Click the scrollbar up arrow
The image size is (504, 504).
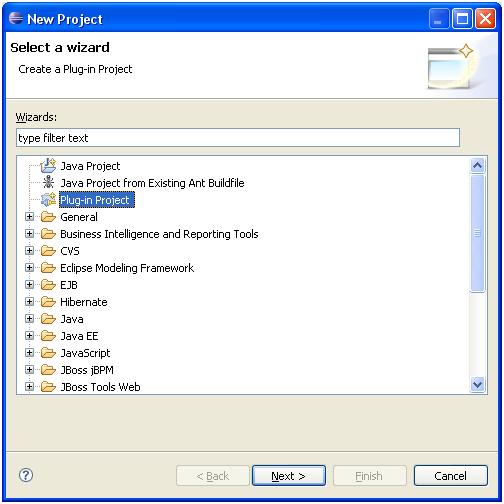478,165
